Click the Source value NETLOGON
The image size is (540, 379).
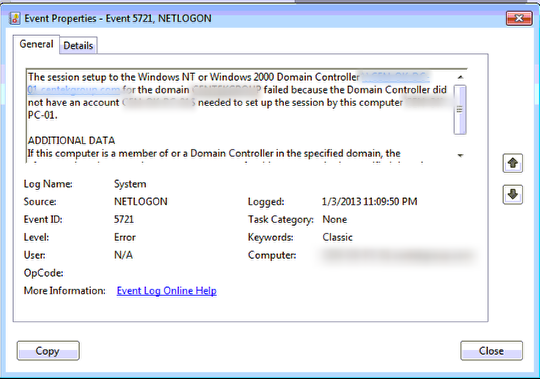coord(141,201)
